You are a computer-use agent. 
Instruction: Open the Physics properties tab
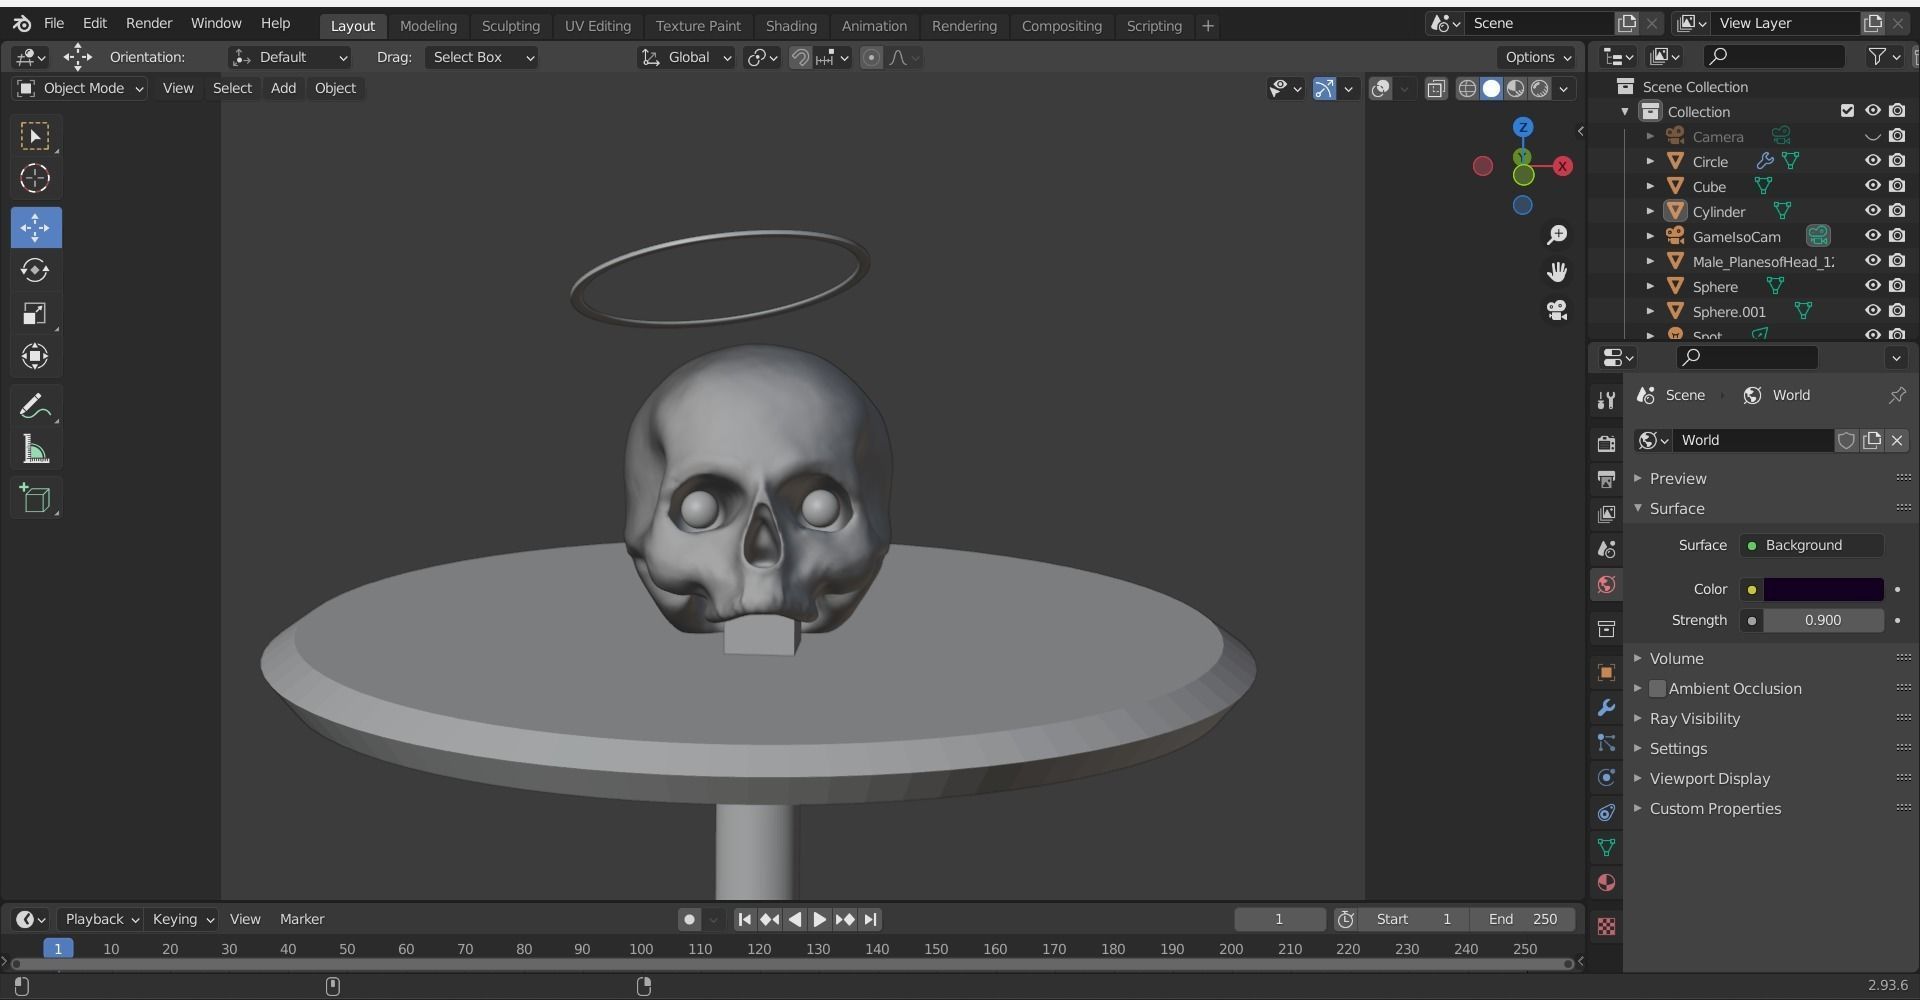point(1606,778)
